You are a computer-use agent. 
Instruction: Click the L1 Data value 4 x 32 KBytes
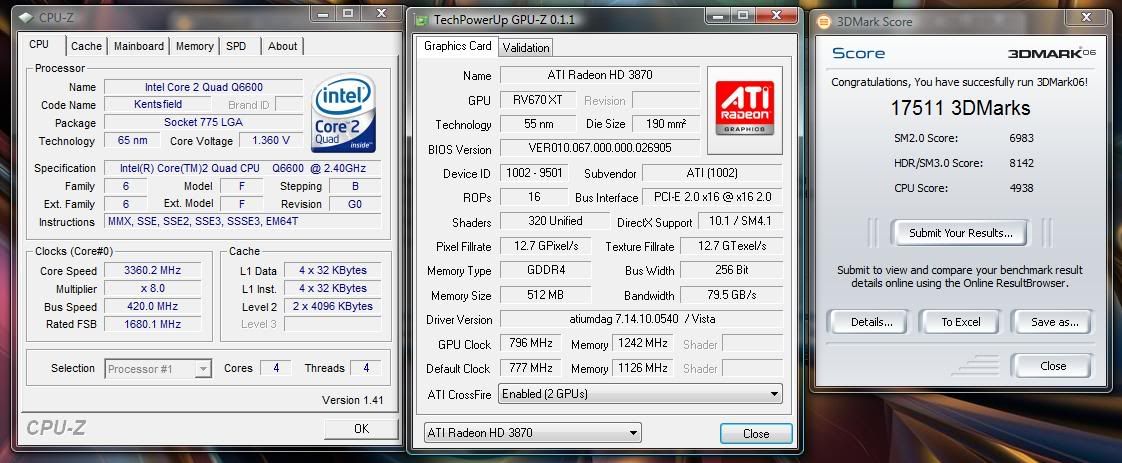[x=333, y=271]
